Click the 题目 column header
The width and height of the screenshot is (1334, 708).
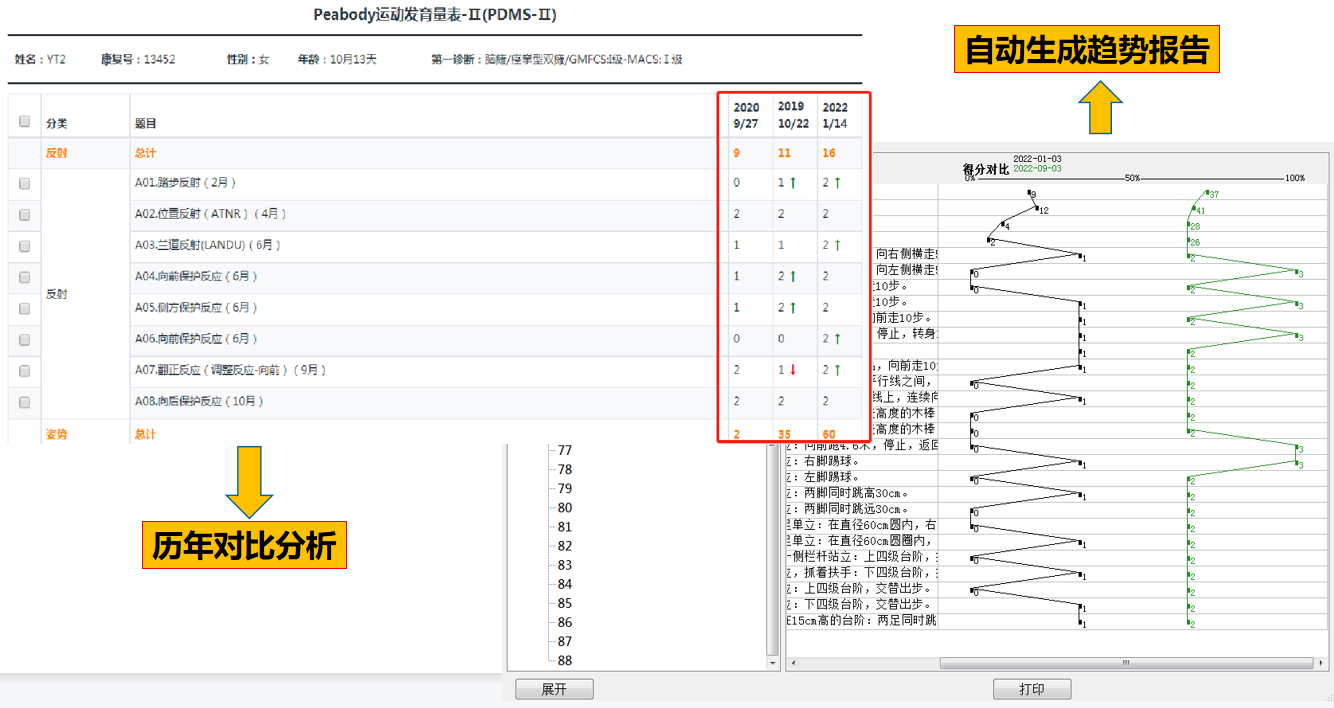146,123
